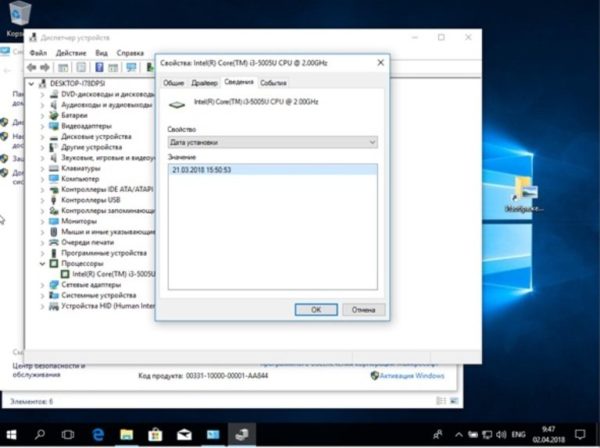Open the desktop shortcut beside the window
This screenshot has width=600, height=448.
523,194
